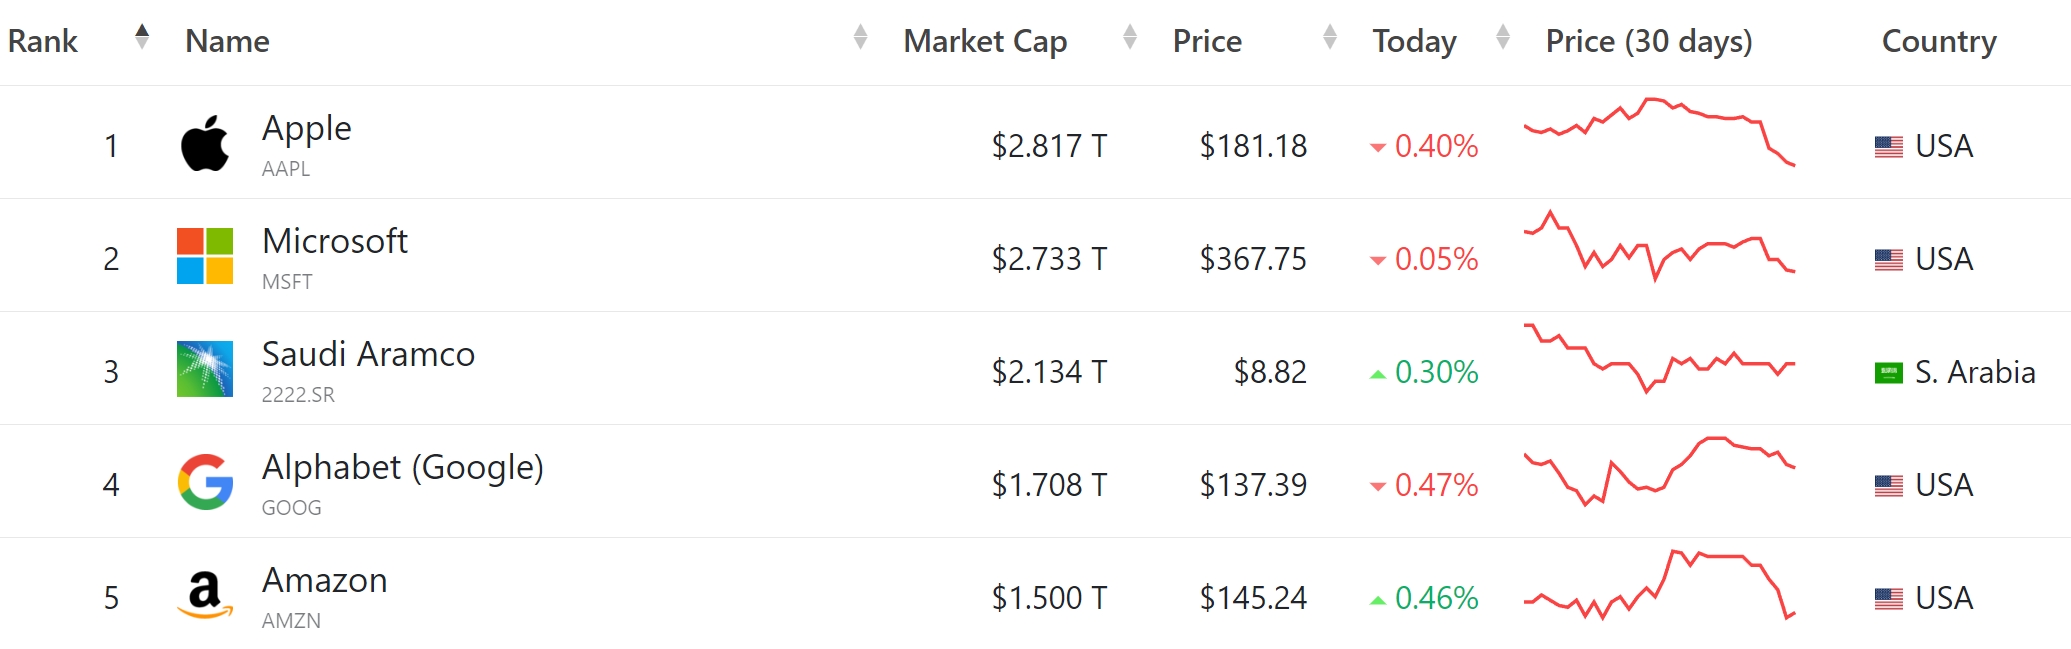Click the Country column header

1938,41
